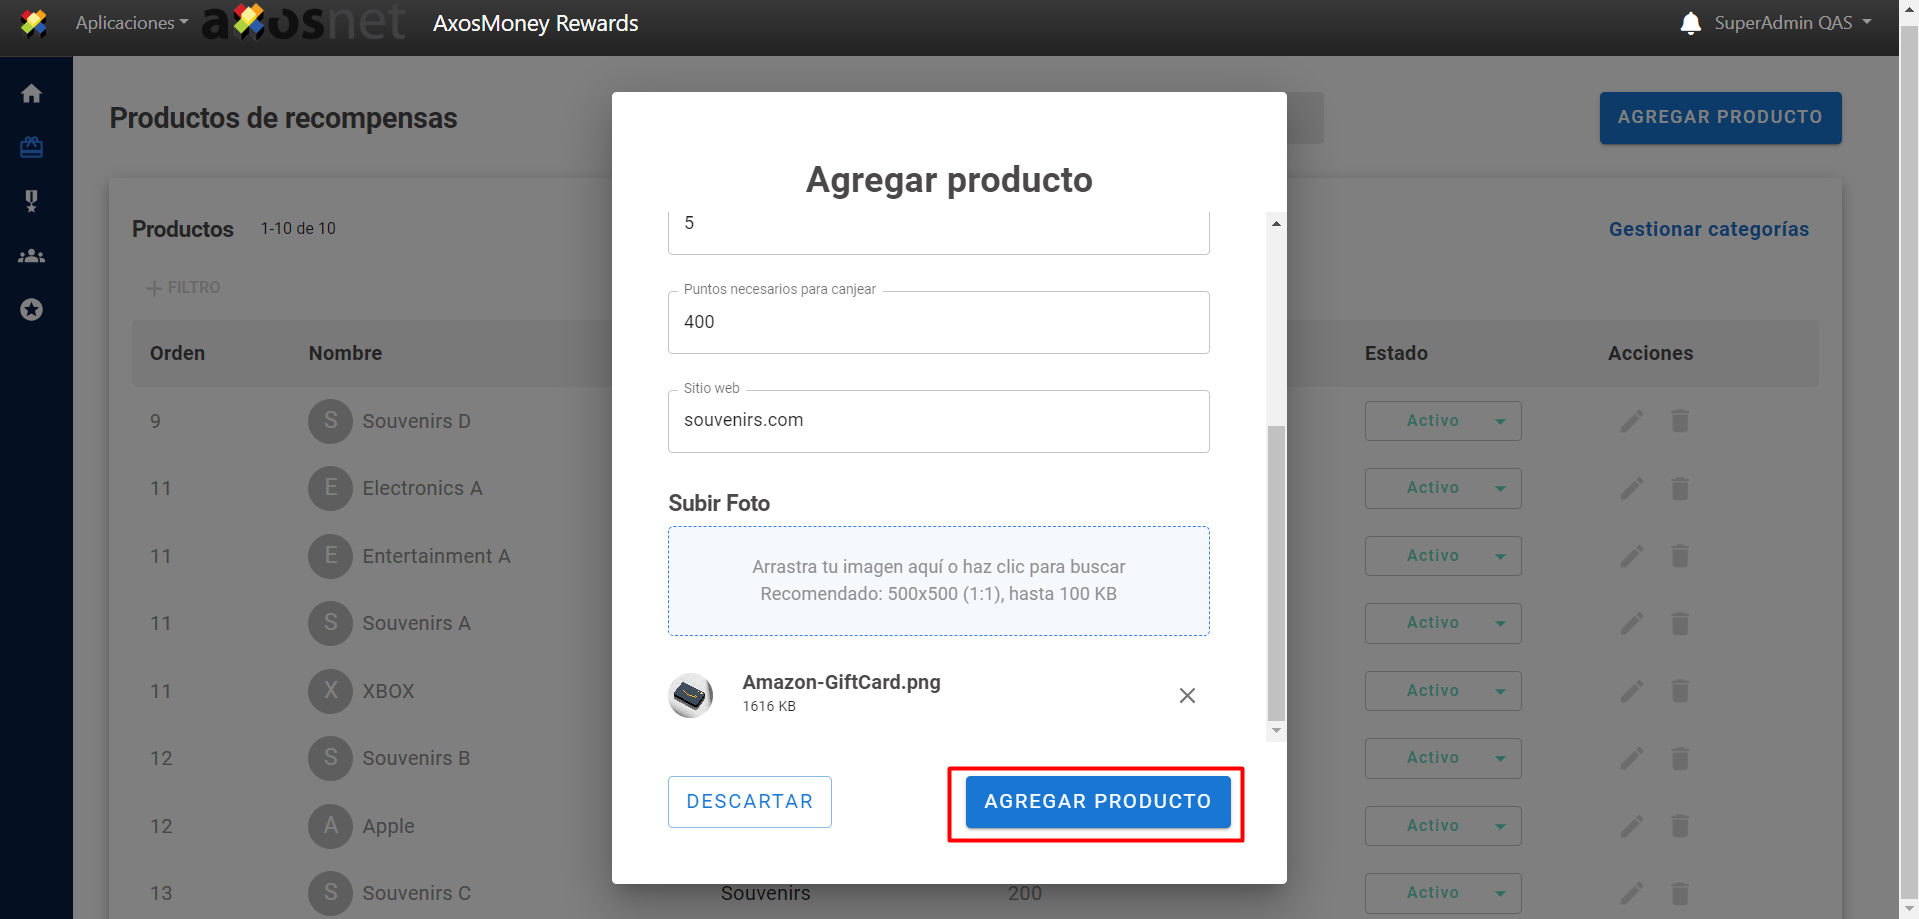Open the notifications bell
The image size is (1919, 919).
click(x=1690, y=23)
